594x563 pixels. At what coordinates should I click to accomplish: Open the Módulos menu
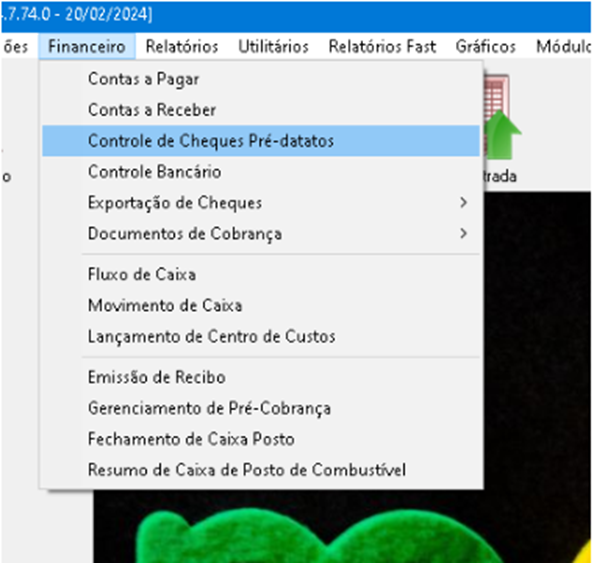point(564,47)
